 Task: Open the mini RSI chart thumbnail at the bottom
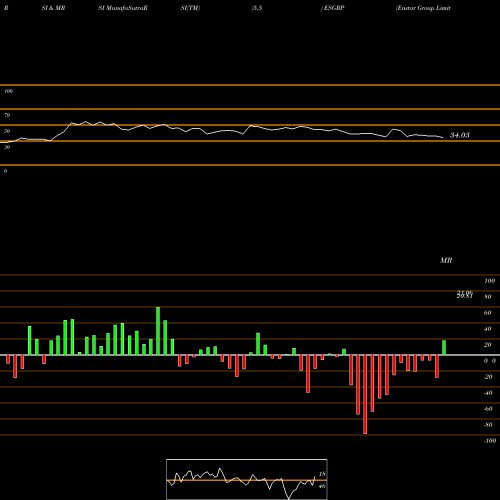click(247, 479)
